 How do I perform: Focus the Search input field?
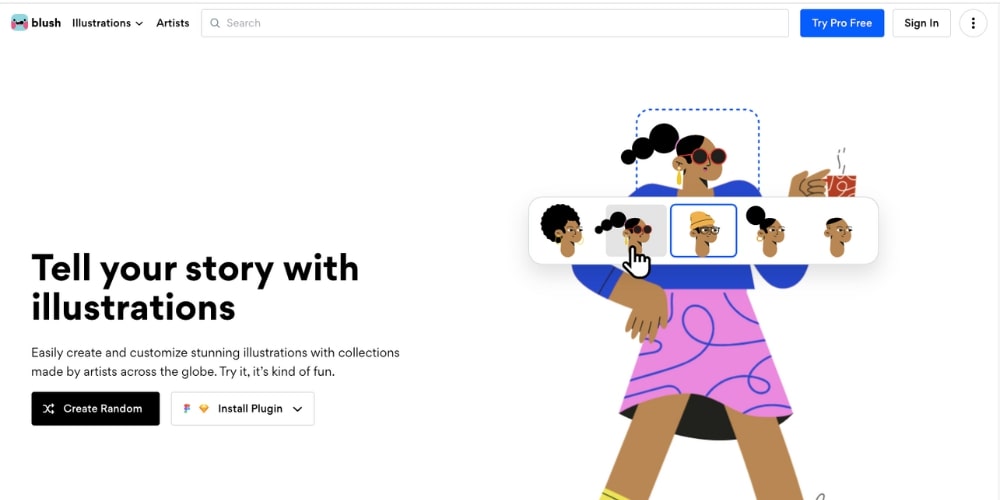tap(495, 23)
